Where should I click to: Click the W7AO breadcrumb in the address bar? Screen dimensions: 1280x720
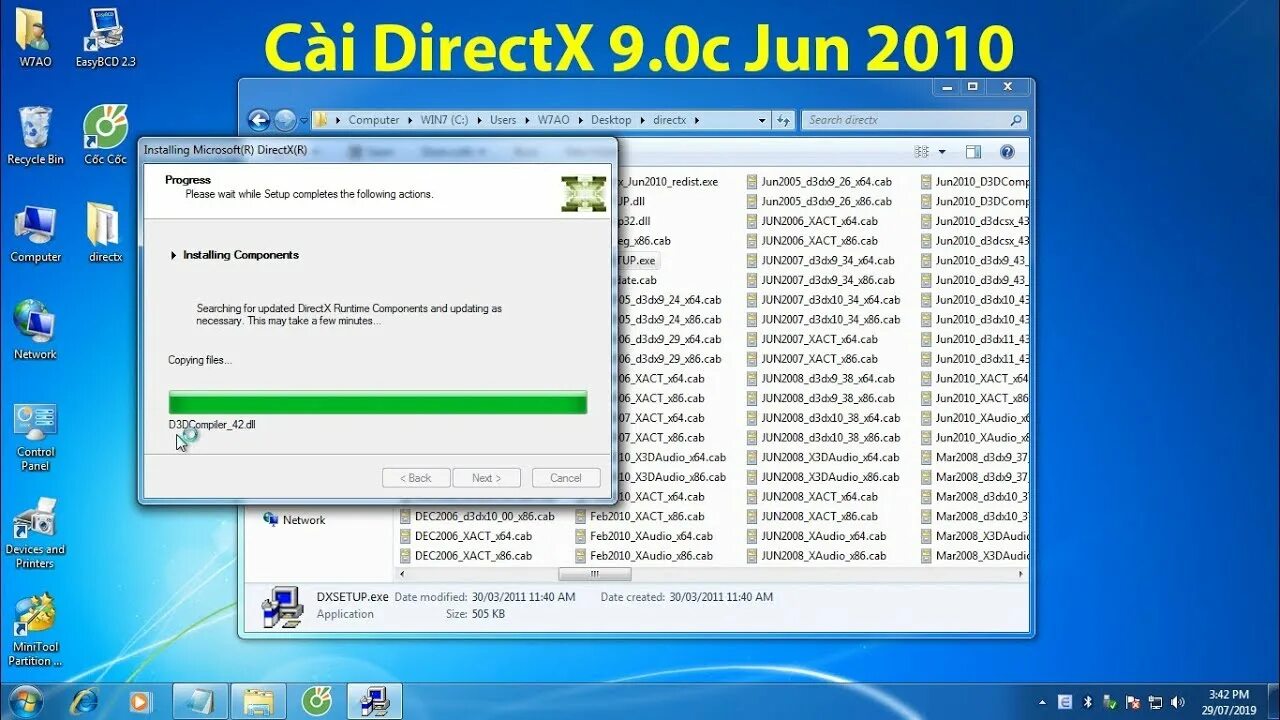[553, 120]
